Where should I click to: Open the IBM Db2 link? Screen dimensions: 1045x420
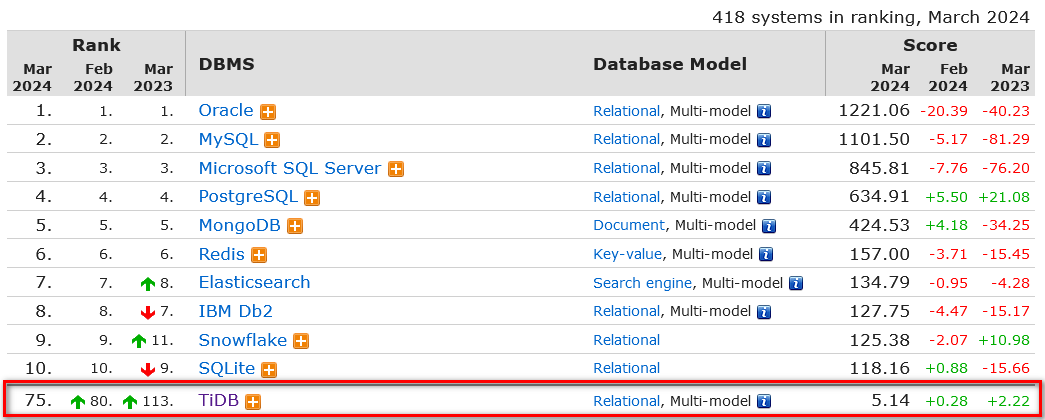235,312
